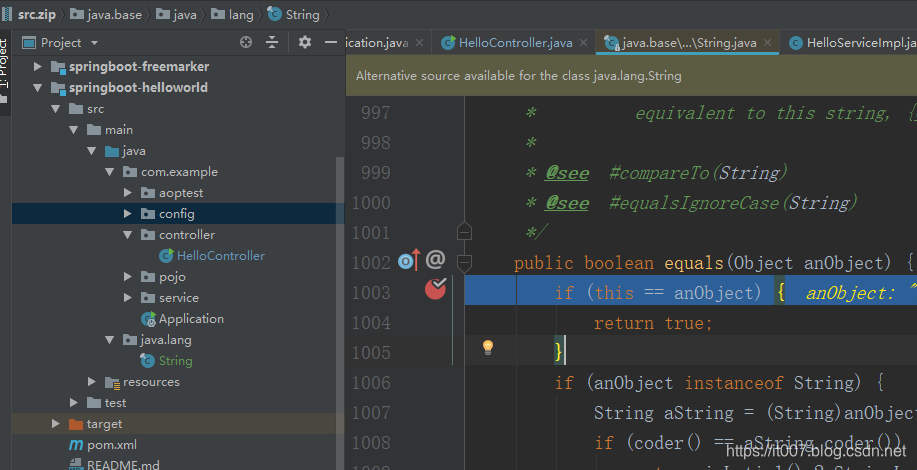Screen dimensions: 917x470
Task: Open Project panel settings gear
Action: [x=305, y=42]
